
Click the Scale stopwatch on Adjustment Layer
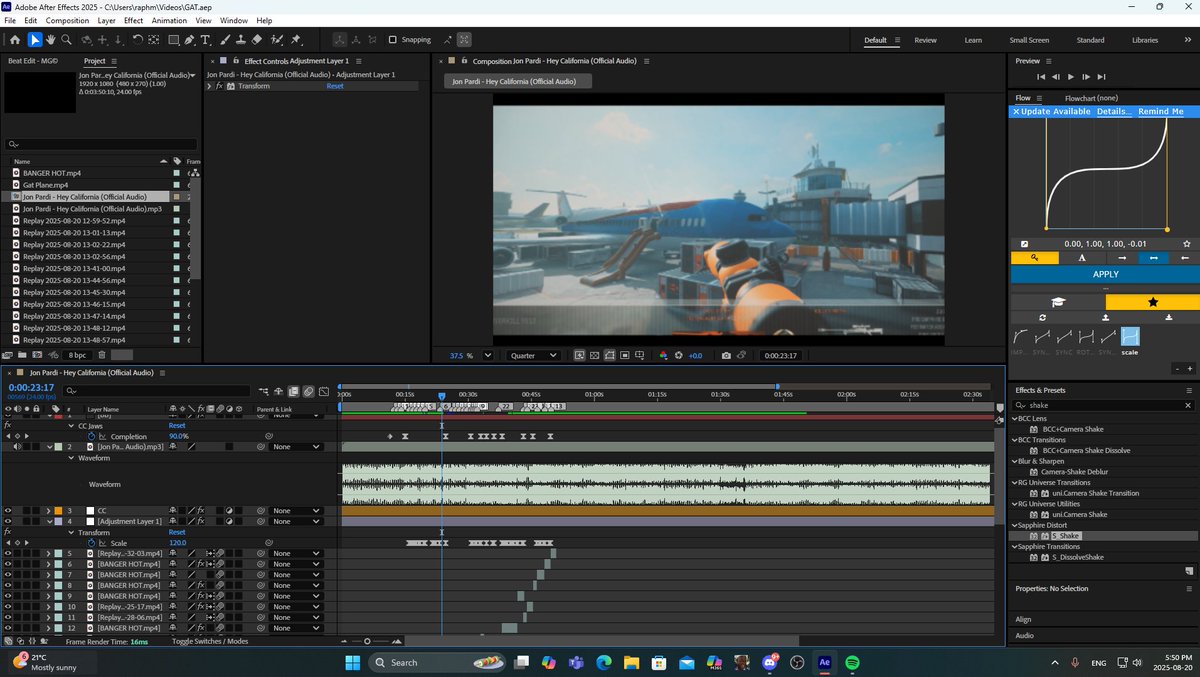[x=91, y=543]
